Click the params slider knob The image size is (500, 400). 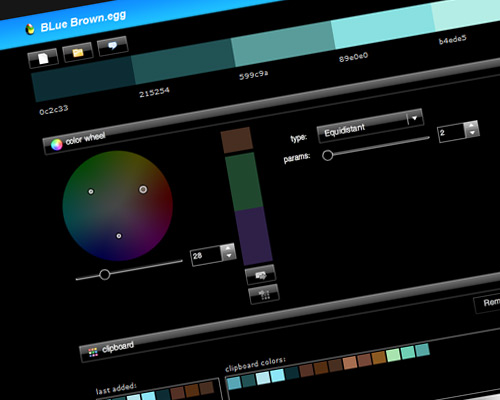click(x=328, y=155)
